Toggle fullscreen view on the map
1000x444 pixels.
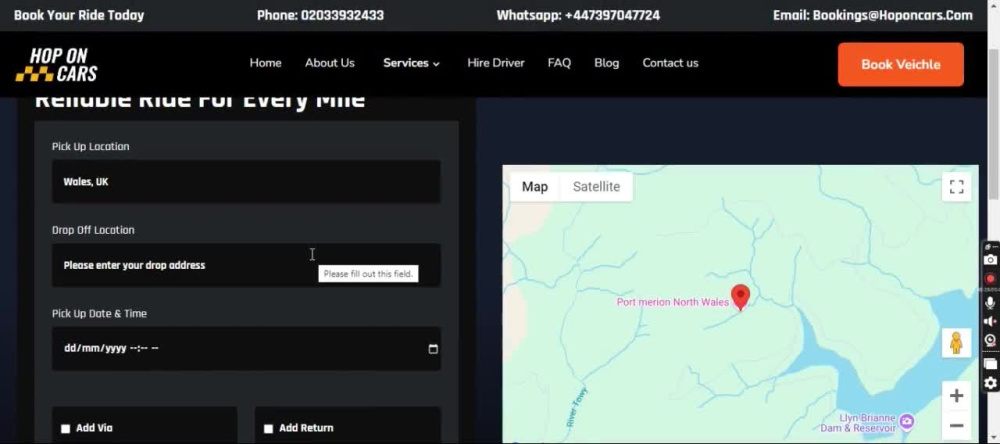(x=956, y=187)
